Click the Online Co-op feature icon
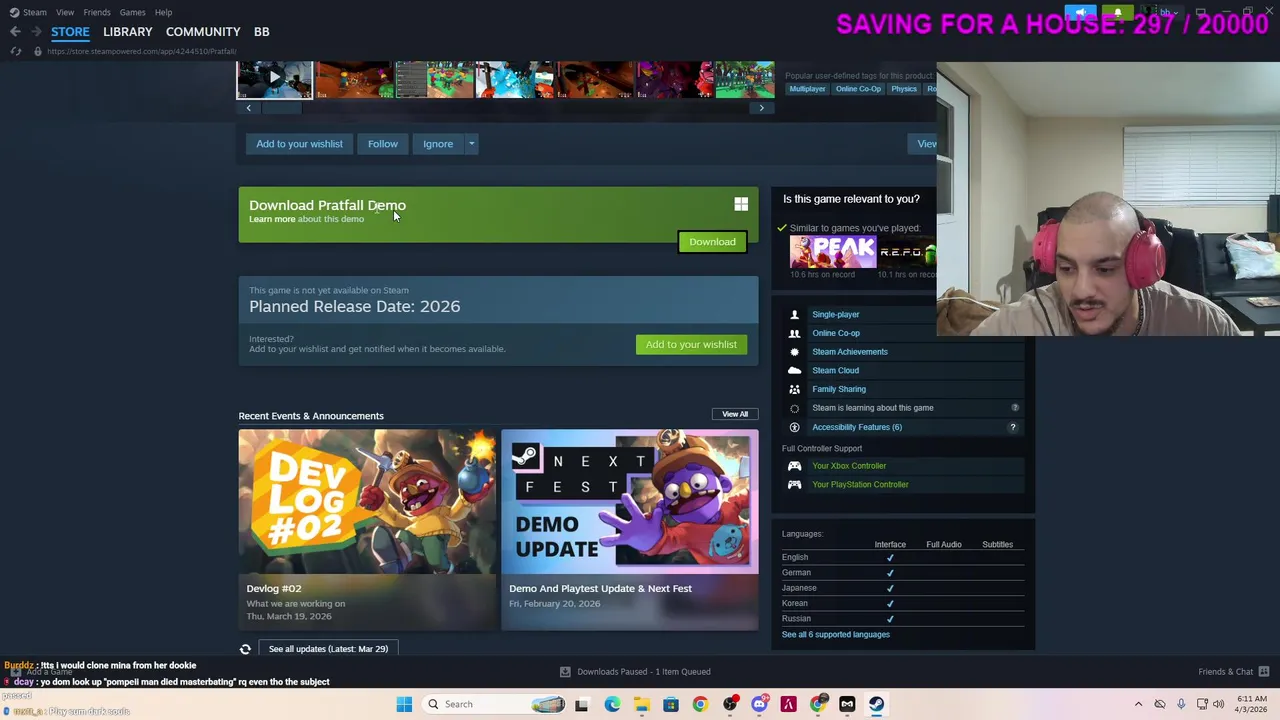Screen dimensions: 1280x720 tap(794, 333)
